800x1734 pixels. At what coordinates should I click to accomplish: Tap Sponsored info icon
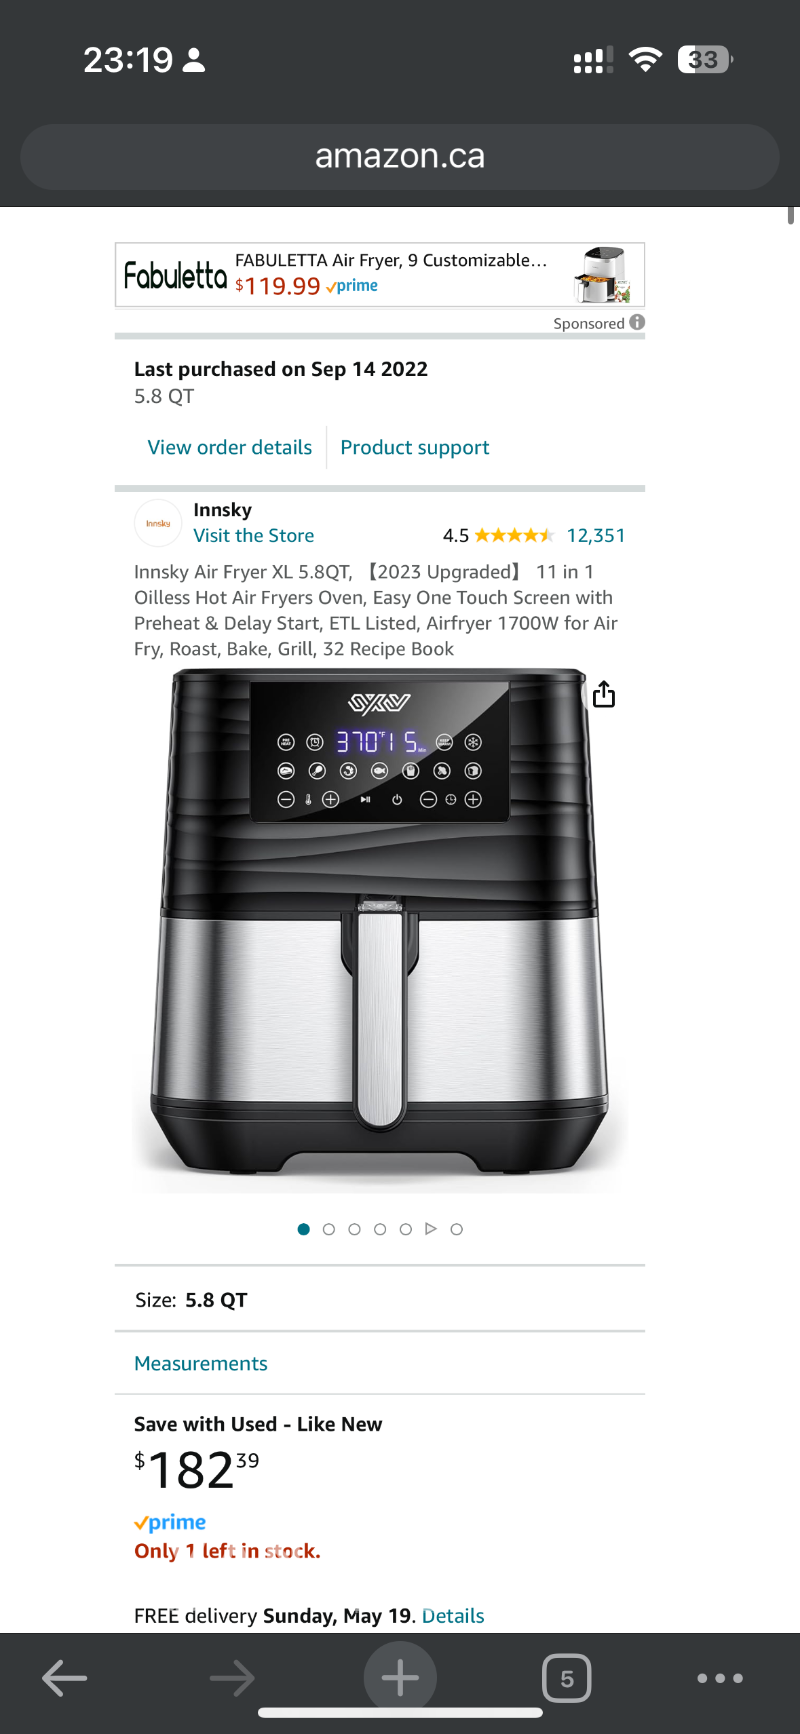pos(637,322)
